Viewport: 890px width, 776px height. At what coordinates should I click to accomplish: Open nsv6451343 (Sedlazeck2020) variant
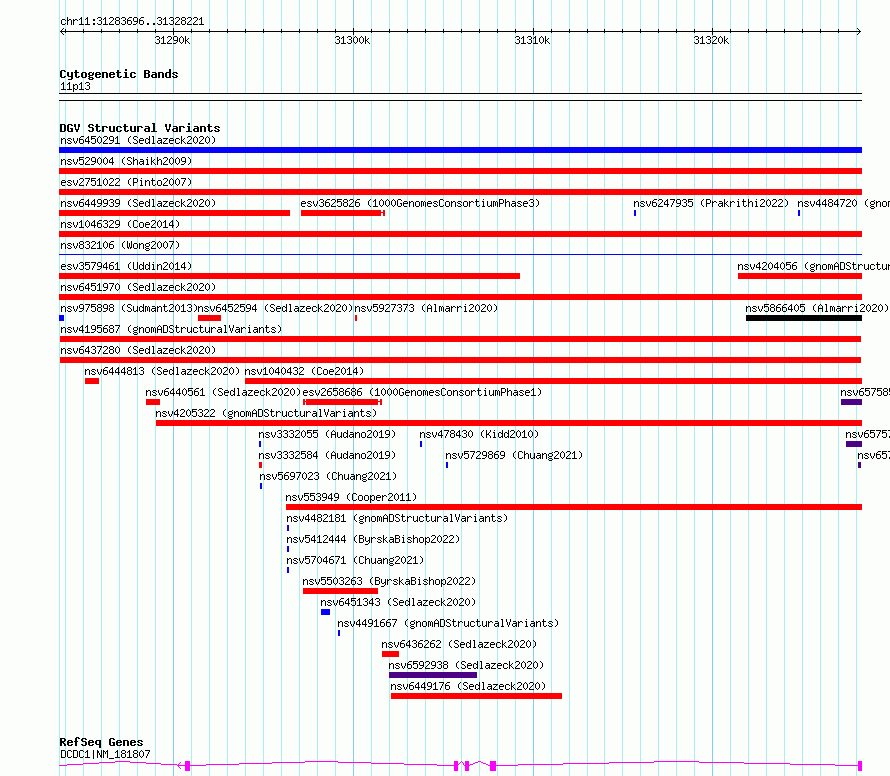398,602
